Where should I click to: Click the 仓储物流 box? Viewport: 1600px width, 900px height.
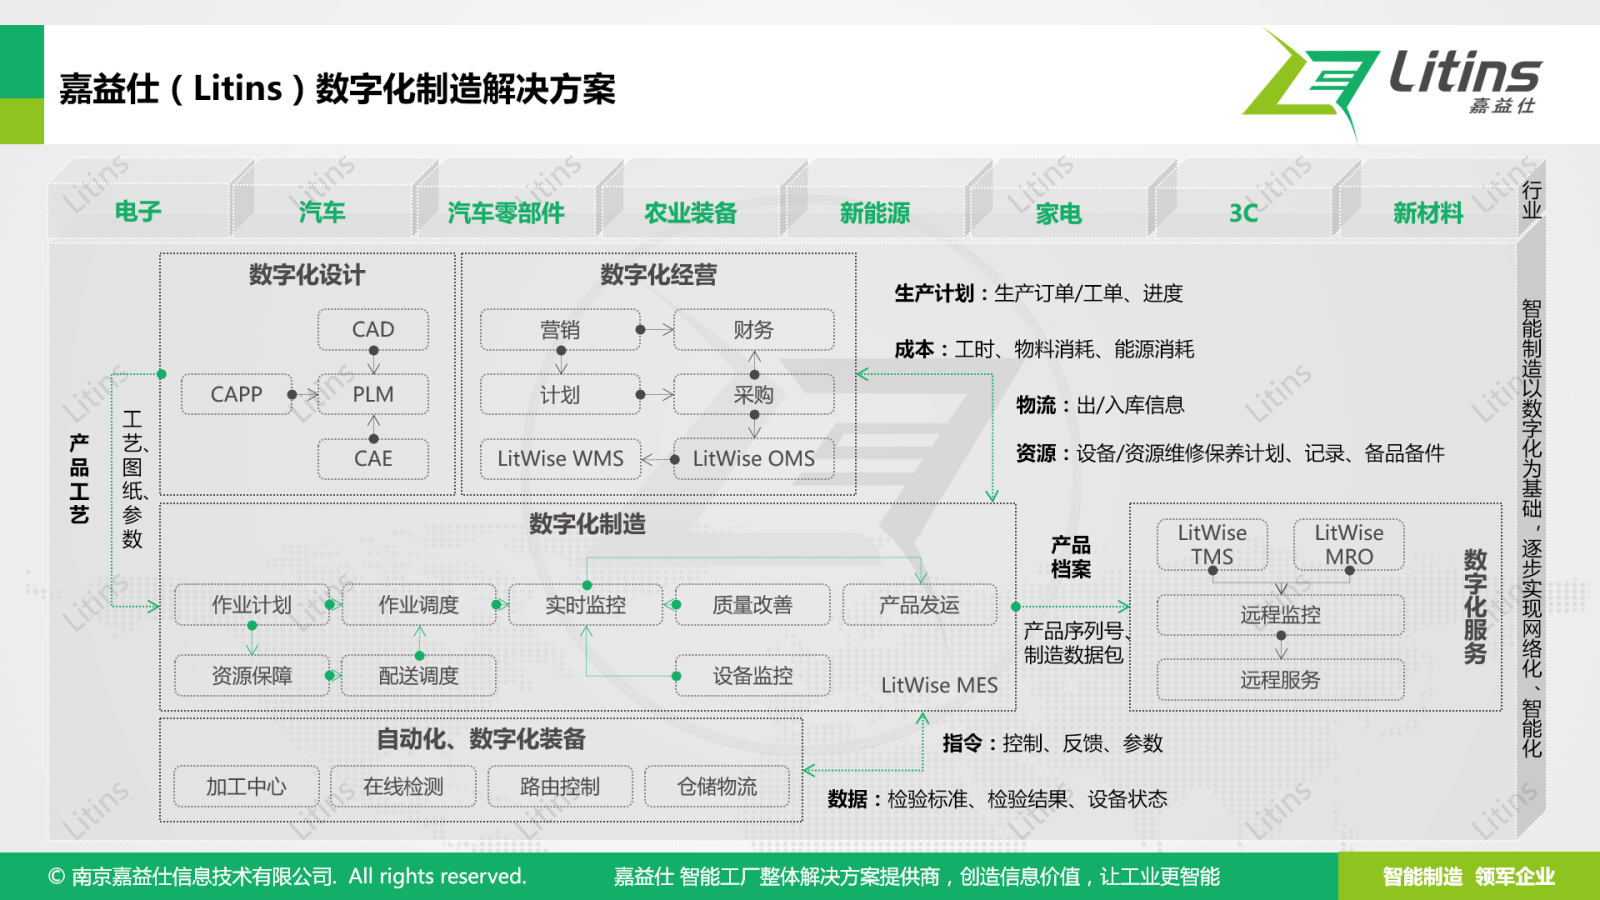pos(717,786)
